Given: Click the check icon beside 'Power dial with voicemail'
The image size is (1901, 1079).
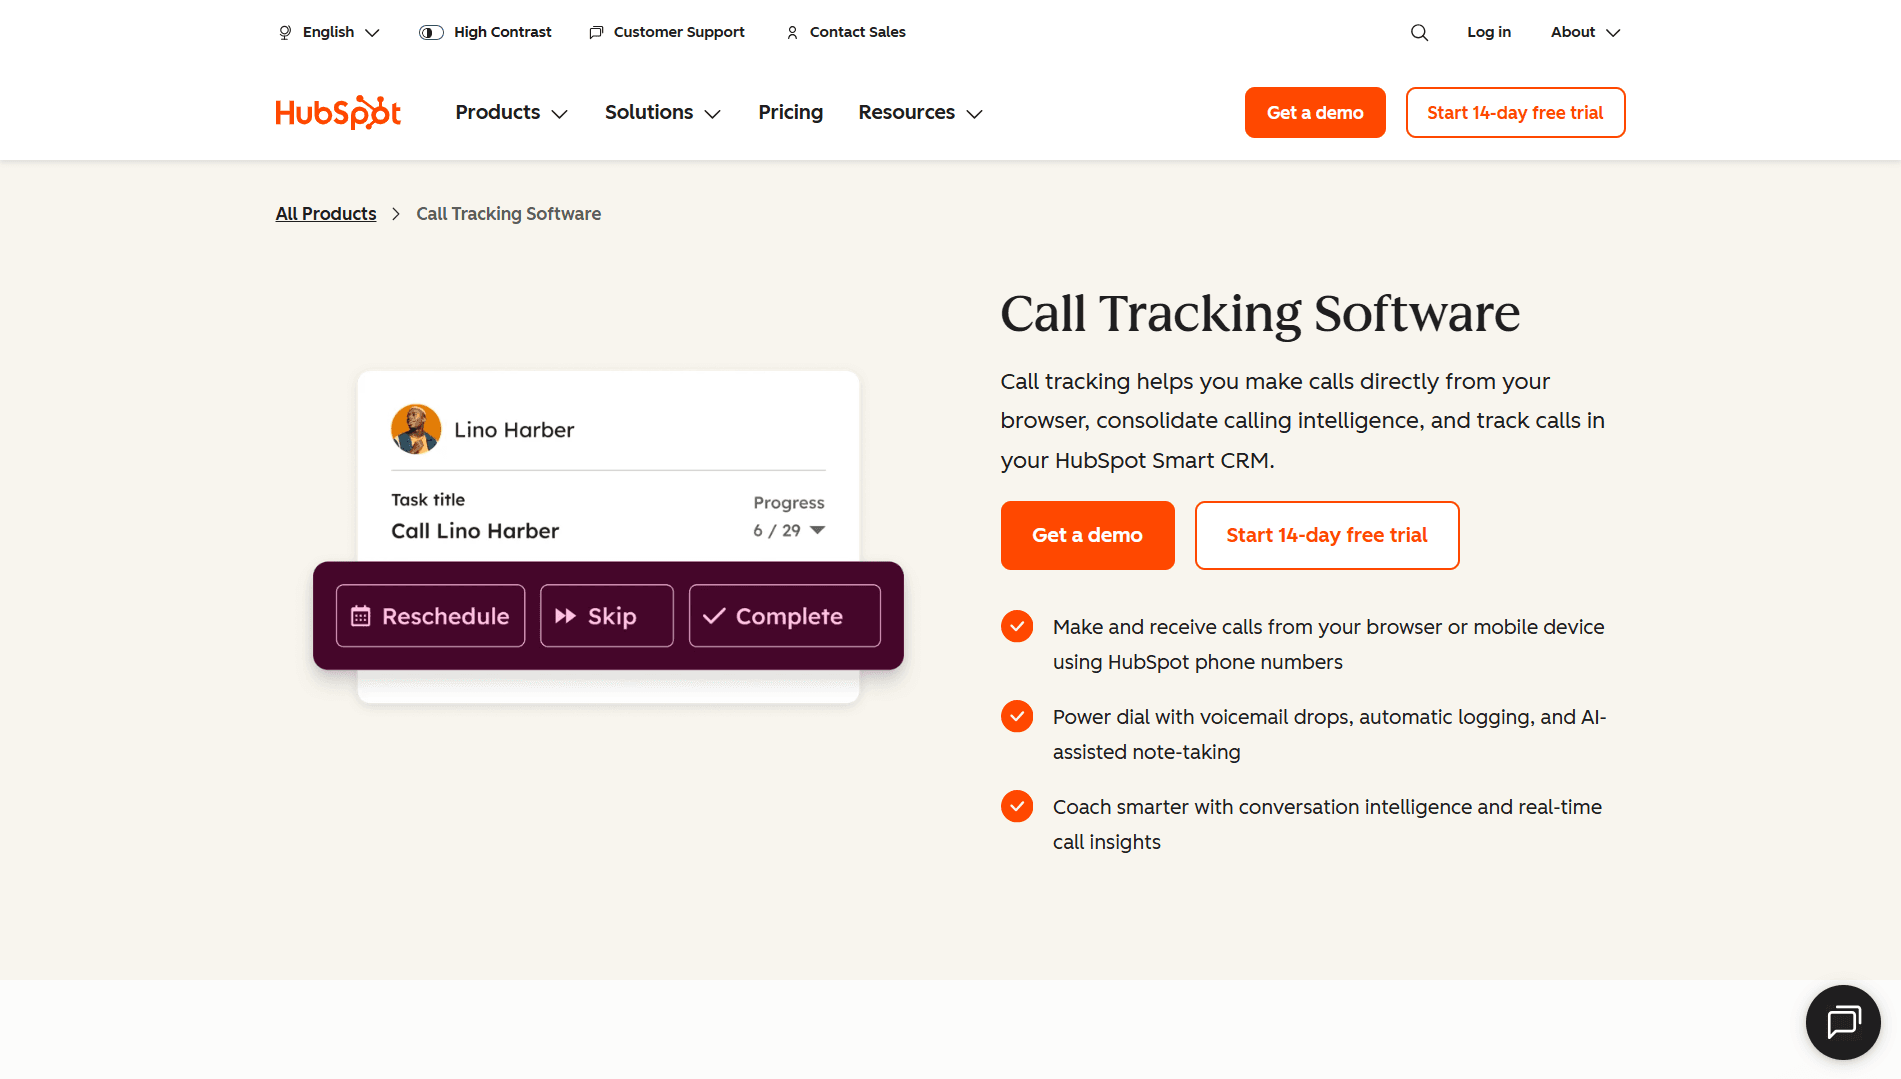Looking at the screenshot, I should click(1017, 717).
